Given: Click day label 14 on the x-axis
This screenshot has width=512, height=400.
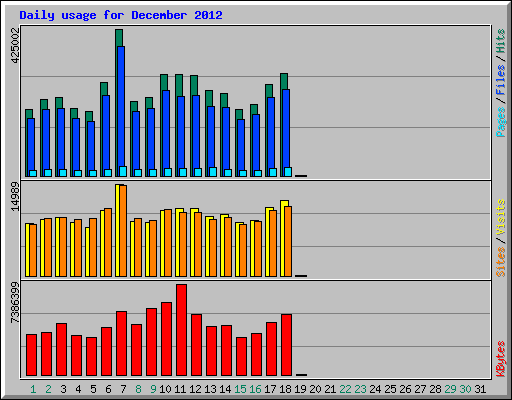Looking at the screenshot, I should [225, 389].
